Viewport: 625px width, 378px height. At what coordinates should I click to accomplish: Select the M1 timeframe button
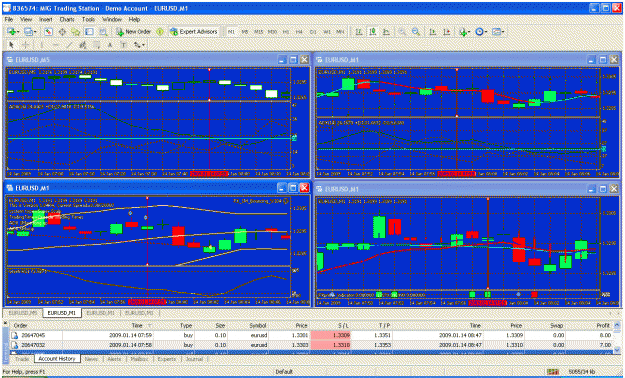231,32
